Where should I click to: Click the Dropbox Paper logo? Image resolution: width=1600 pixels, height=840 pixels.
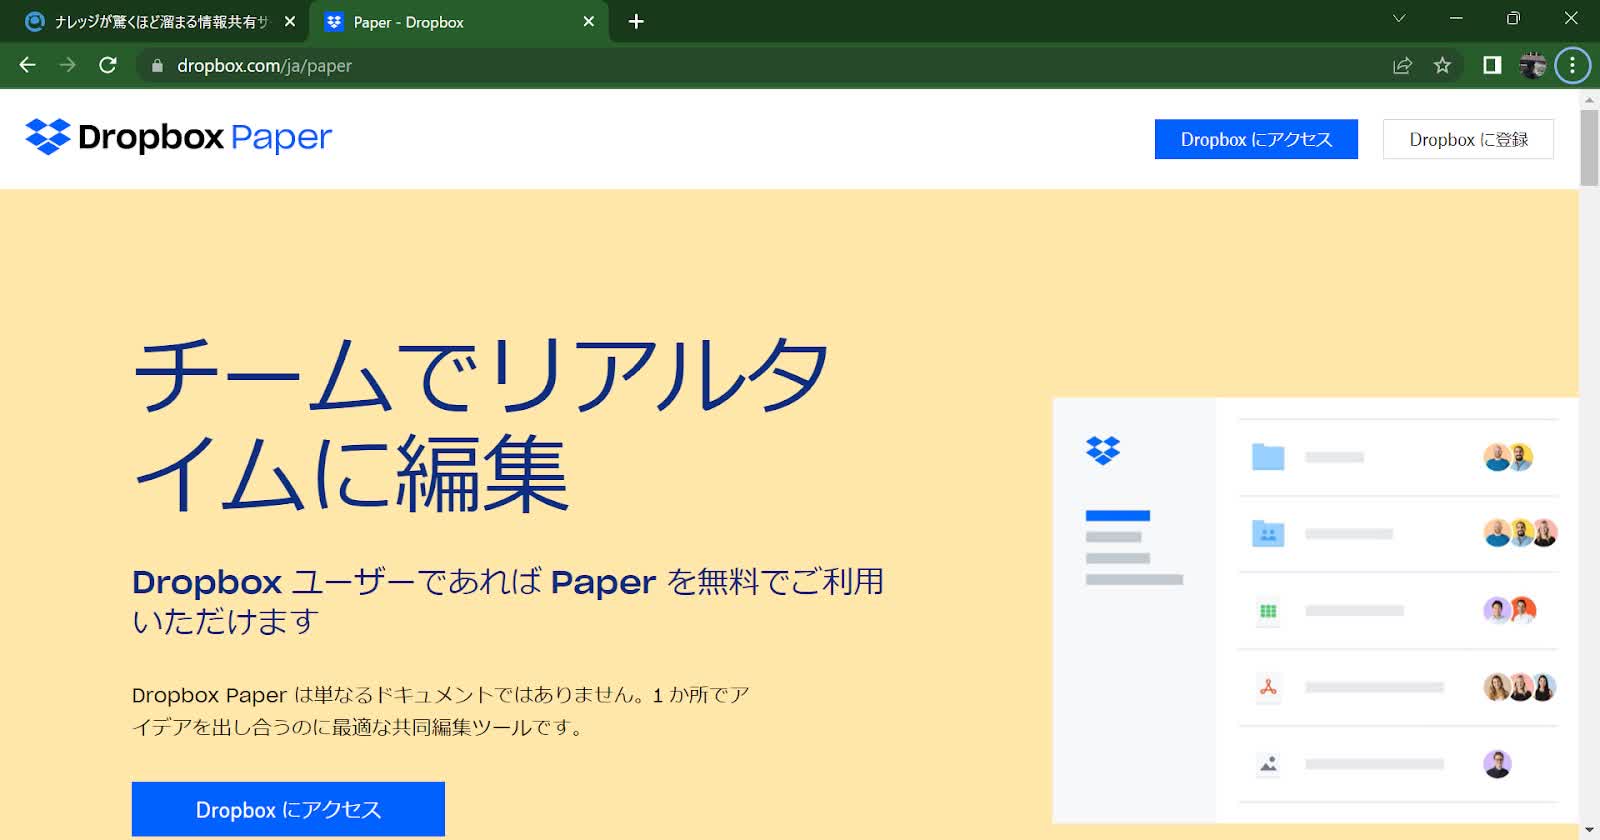(178, 137)
